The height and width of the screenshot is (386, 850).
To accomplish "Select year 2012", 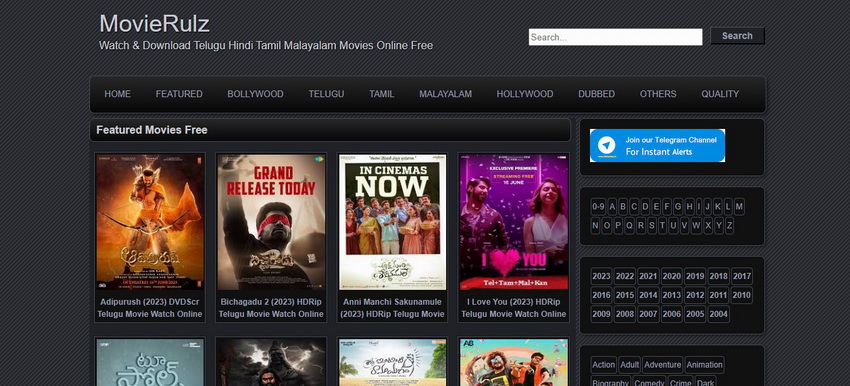I will coord(695,295).
